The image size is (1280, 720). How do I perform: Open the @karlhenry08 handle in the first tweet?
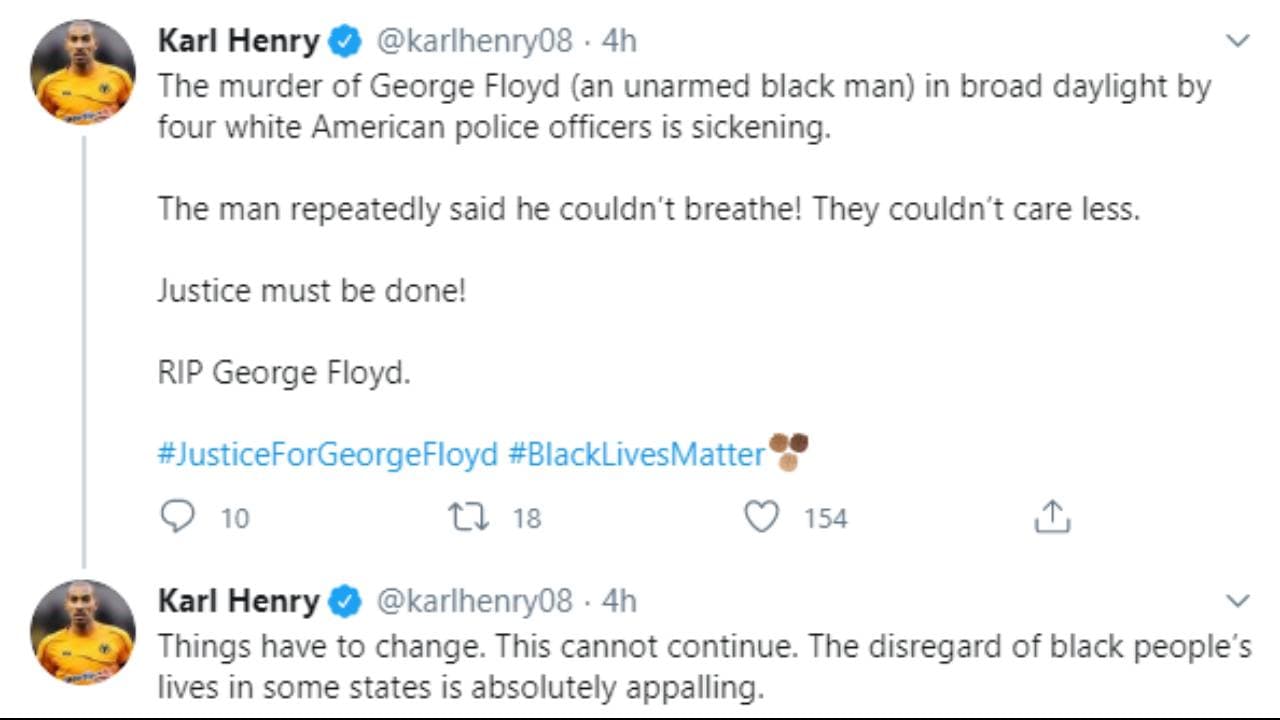474,41
